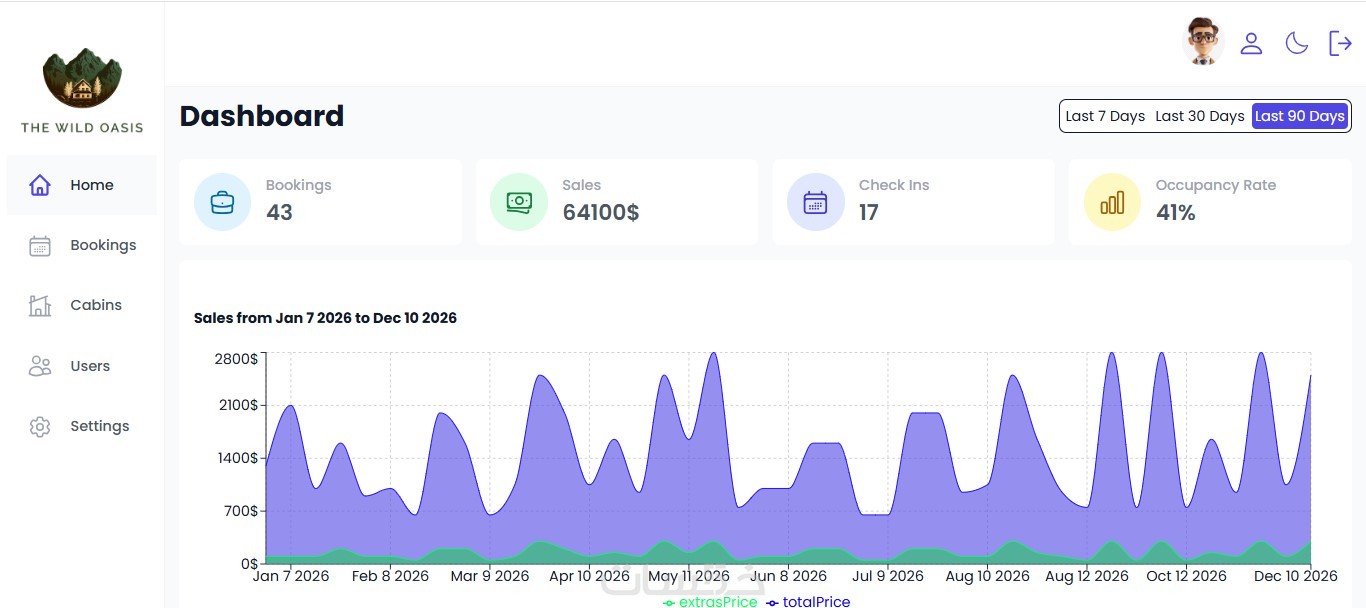Toggle dark mode with the moon icon
The width and height of the screenshot is (1366, 608).
point(1297,43)
